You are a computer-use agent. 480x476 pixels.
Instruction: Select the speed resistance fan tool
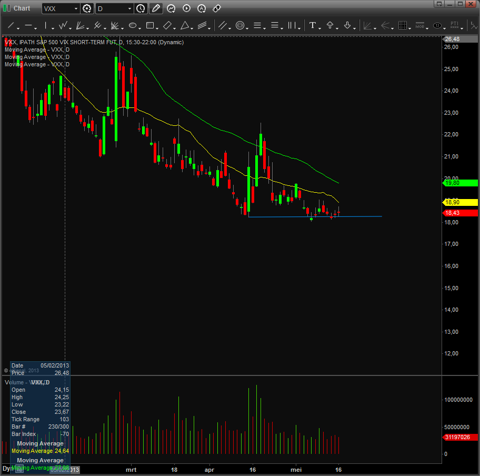(x=115, y=25)
